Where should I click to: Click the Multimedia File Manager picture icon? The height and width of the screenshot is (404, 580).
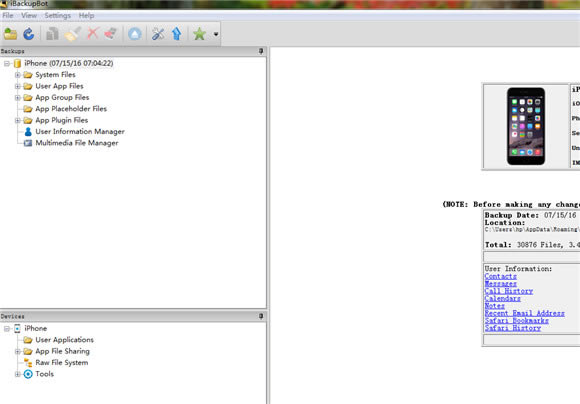click(x=28, y=143)
